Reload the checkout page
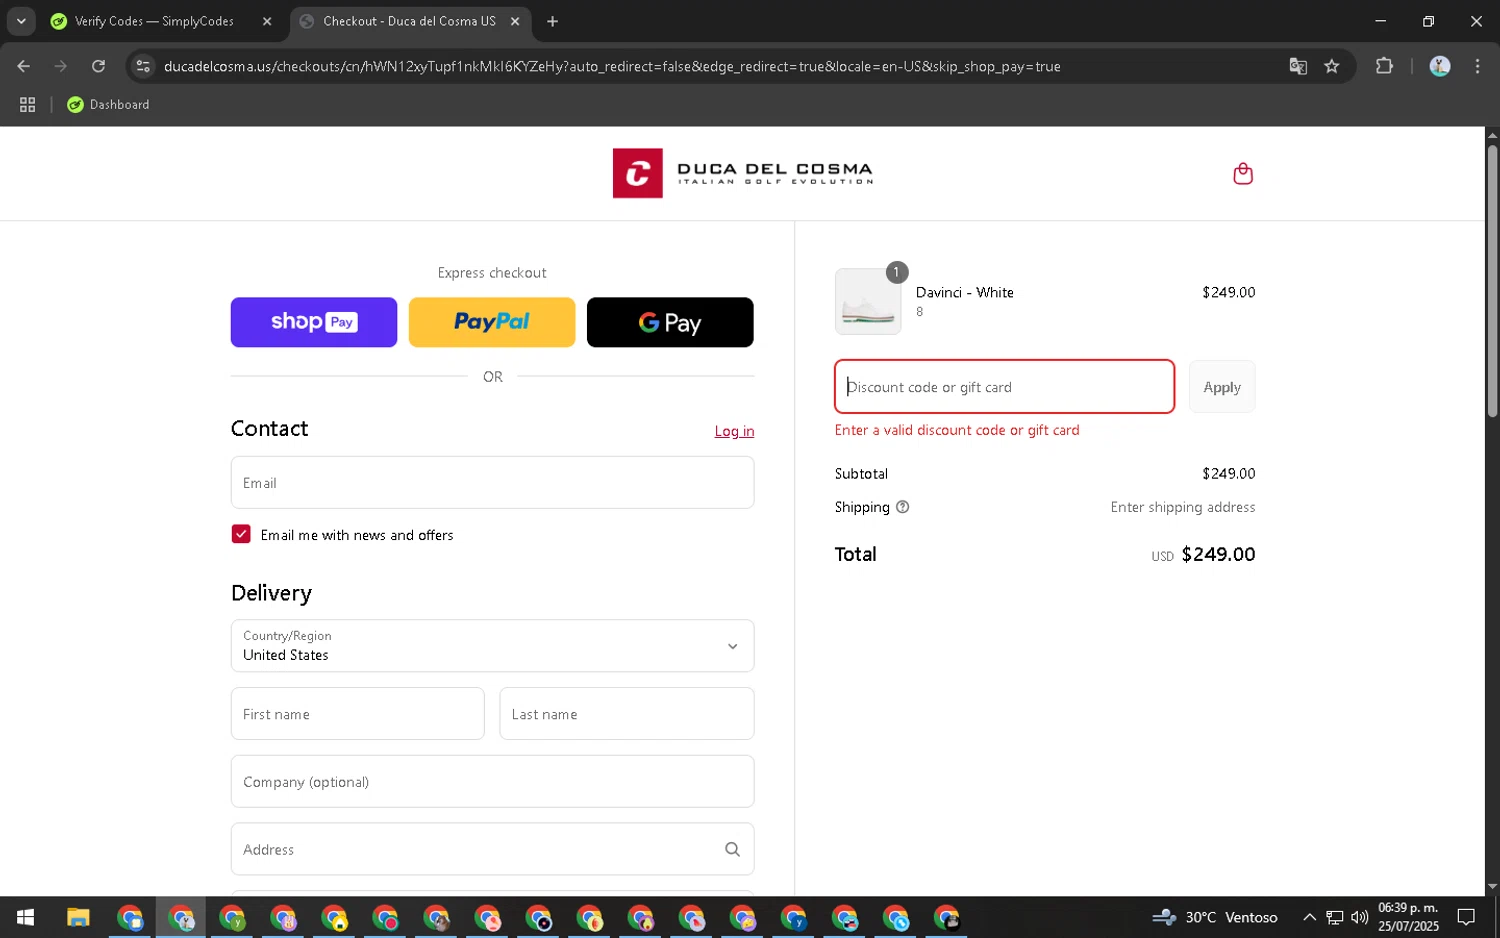Viewport: 1500px width, 938px height. coord(98,66)
